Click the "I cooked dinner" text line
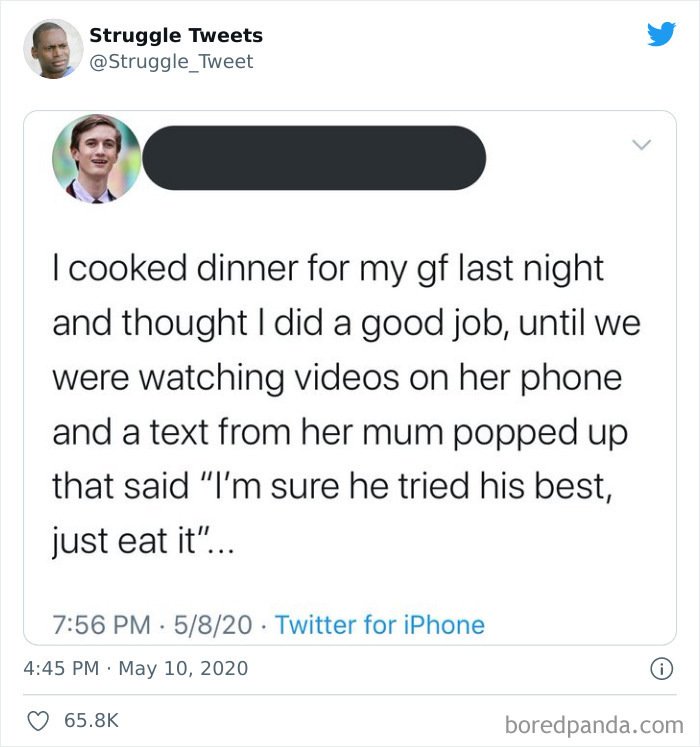 coord(328,268)
